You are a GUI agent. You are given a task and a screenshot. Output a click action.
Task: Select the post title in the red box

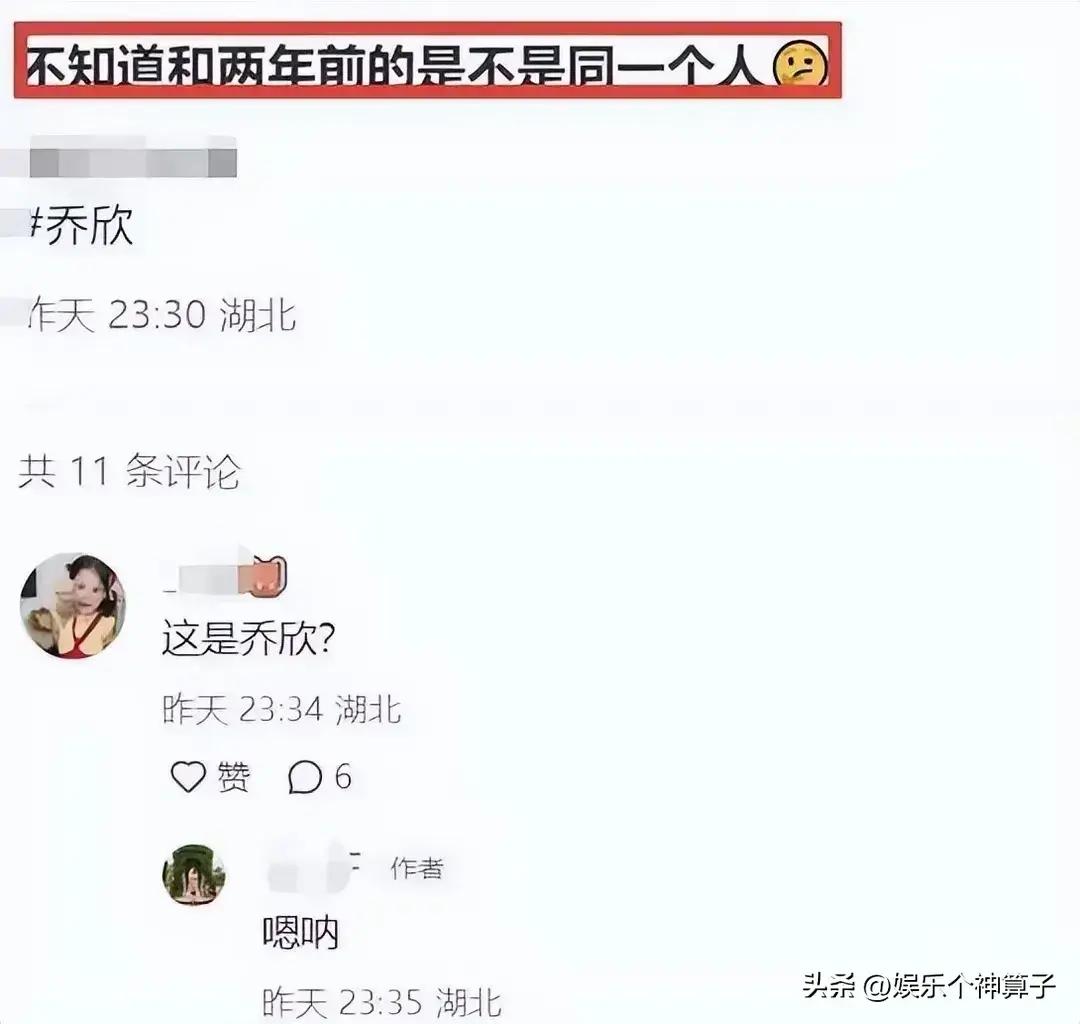click(427, 61)
